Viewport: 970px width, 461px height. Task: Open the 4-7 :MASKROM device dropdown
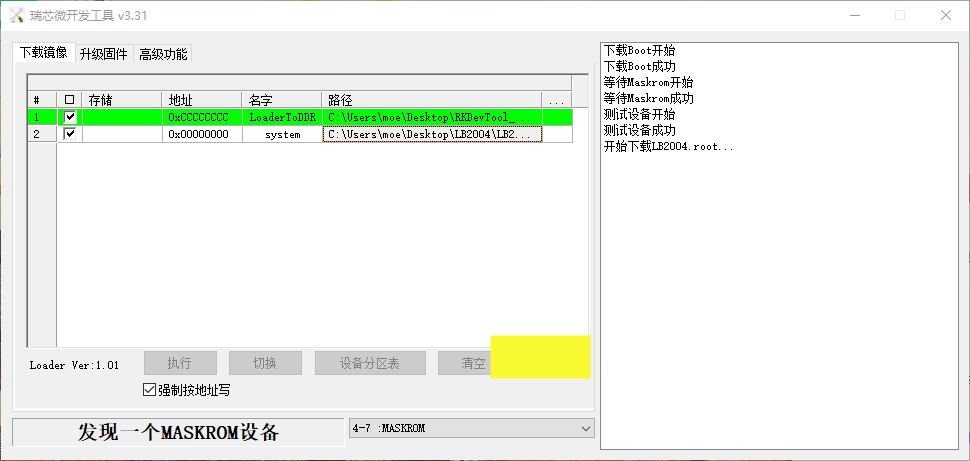[x=471, y=428]
